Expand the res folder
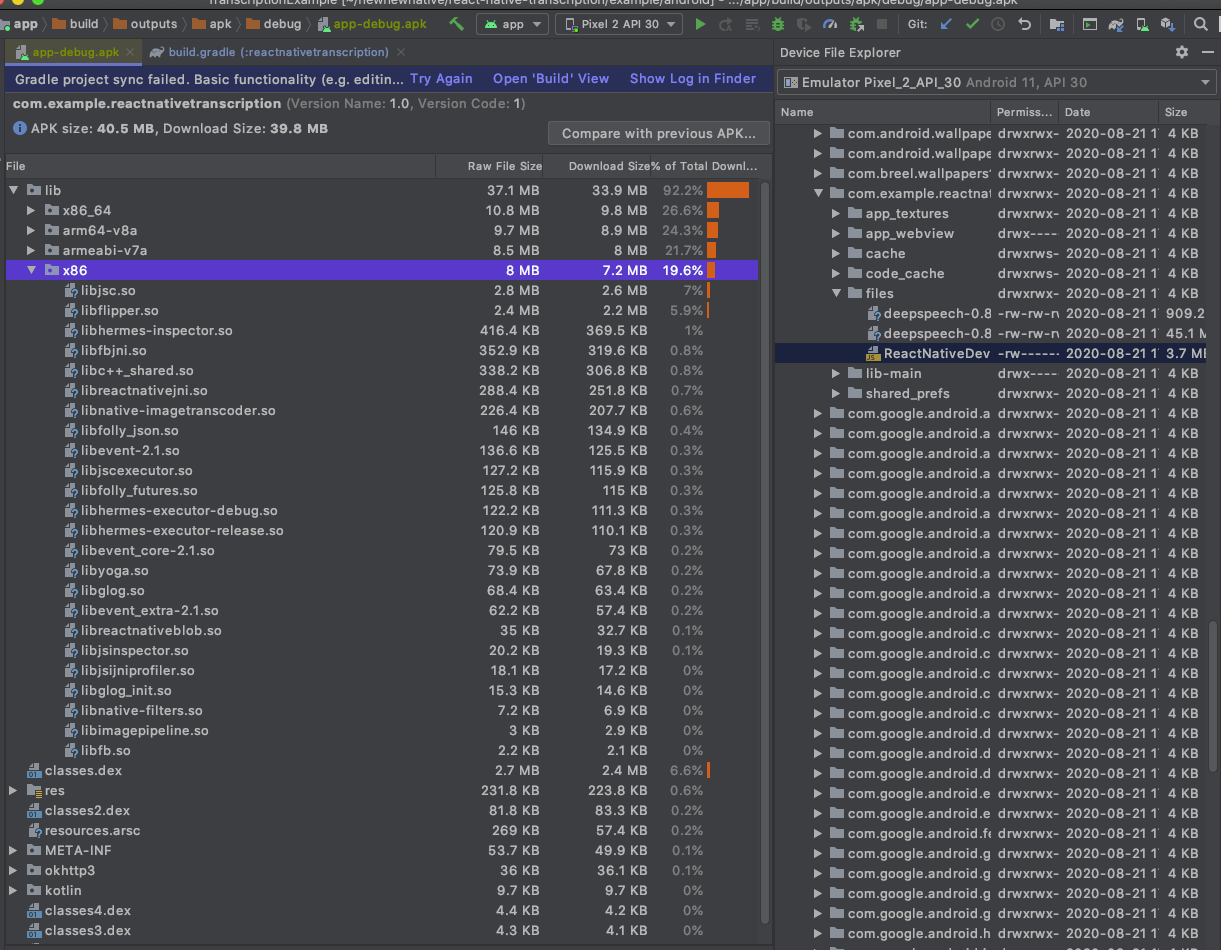This screenshot has height=950, width=1221. (x=14, y=790)
